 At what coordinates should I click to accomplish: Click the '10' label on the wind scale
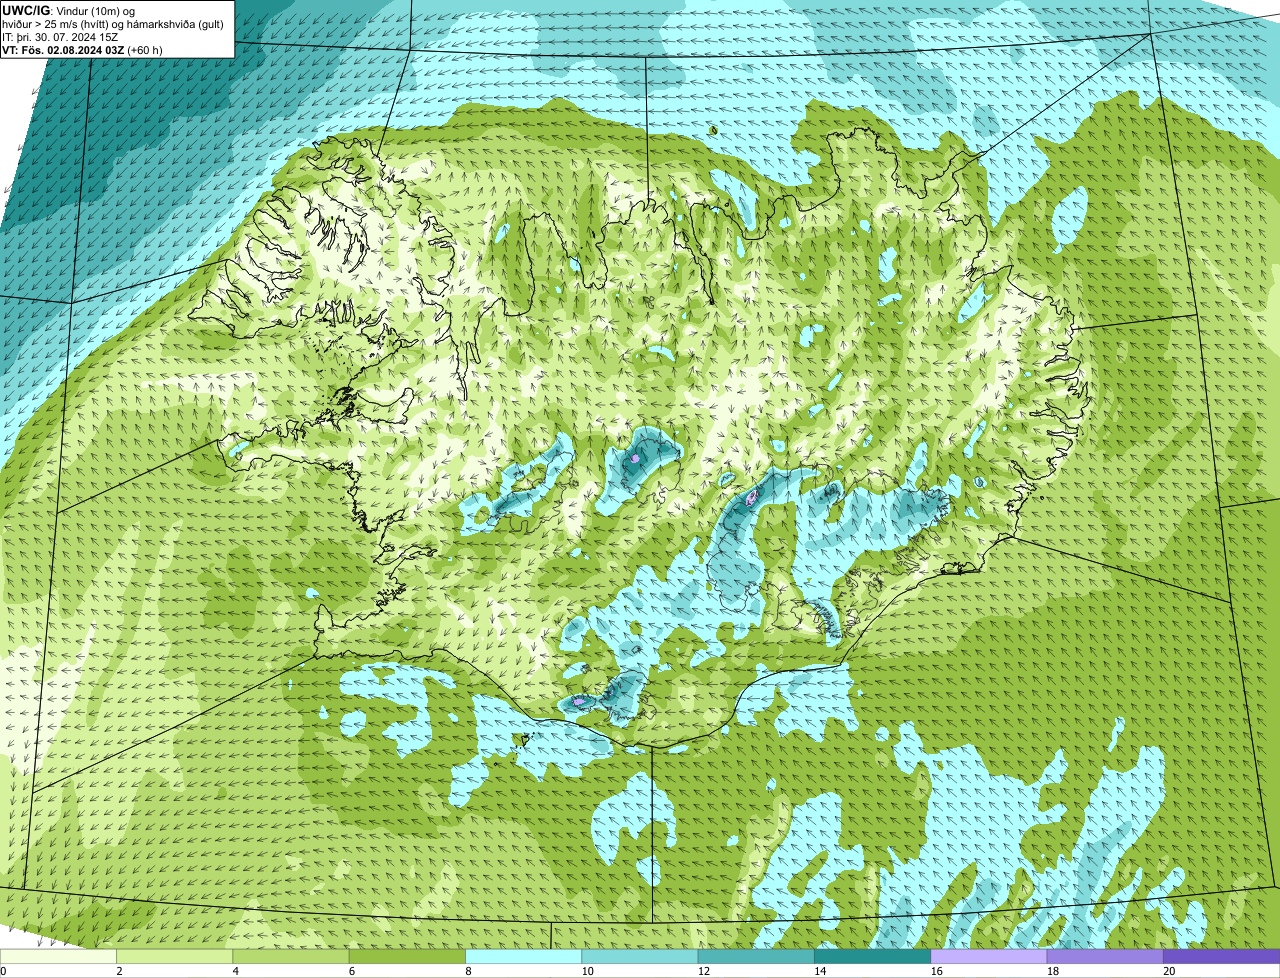pos(586,971)
